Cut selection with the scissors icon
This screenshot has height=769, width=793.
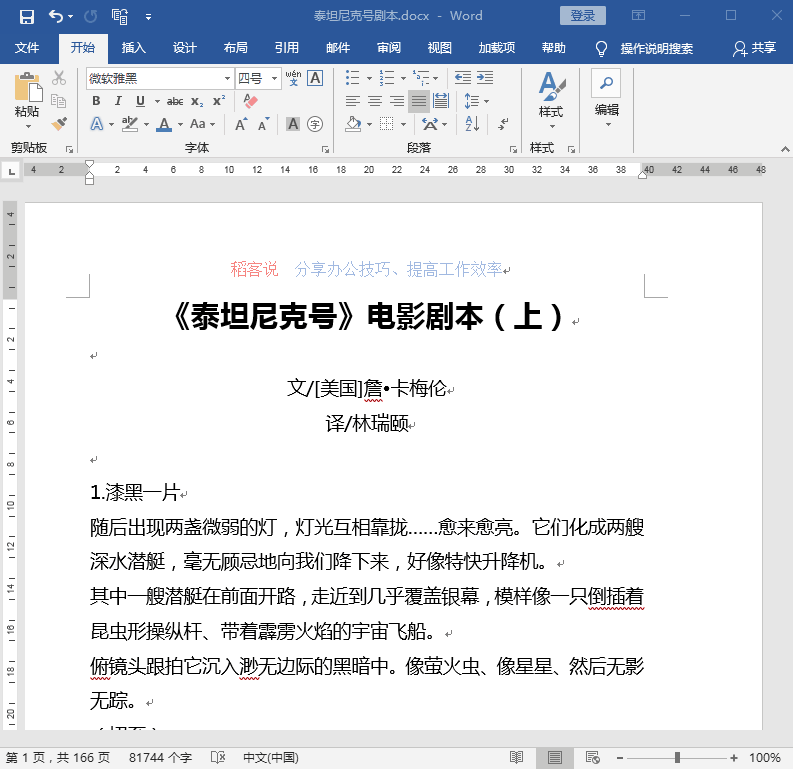point(59,77)
